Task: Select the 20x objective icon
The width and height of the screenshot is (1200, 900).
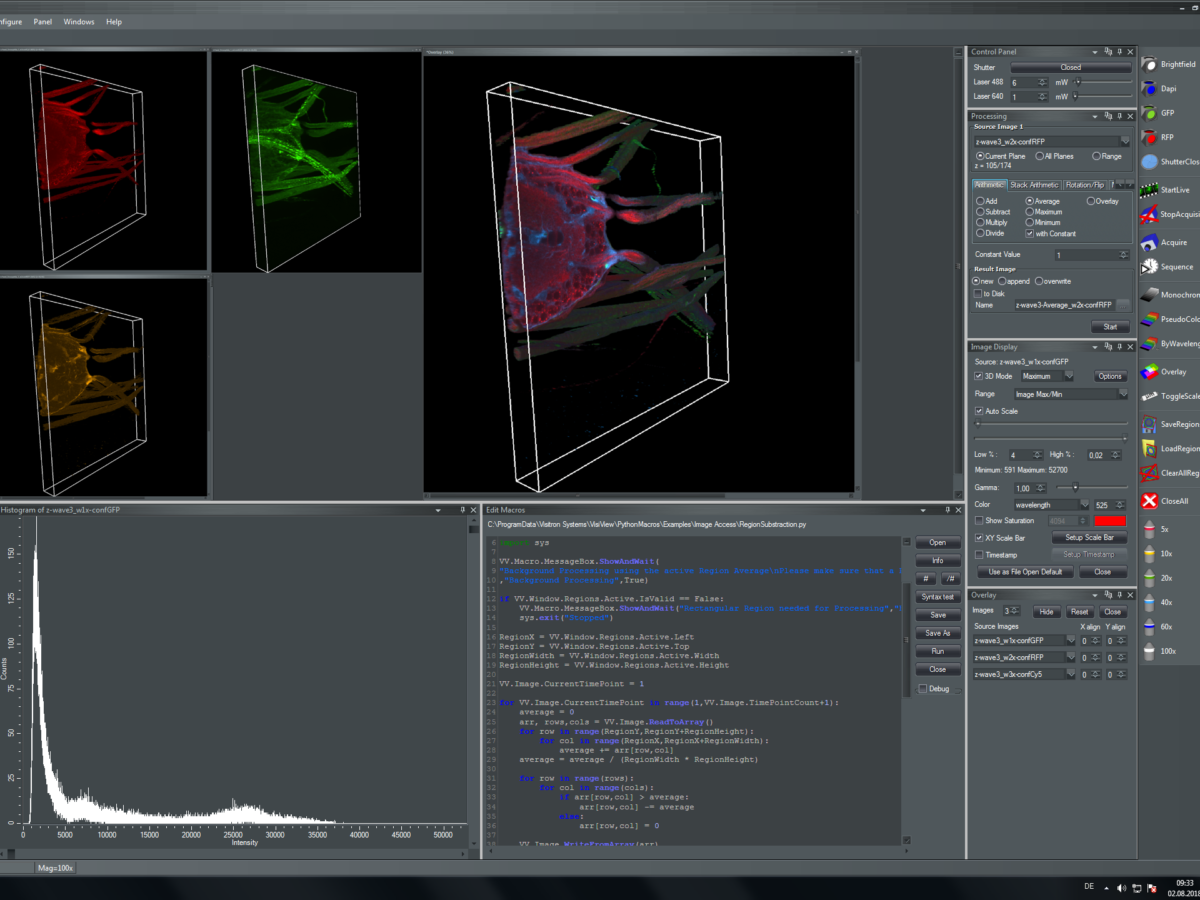Action: click(x=1149, y=578)
